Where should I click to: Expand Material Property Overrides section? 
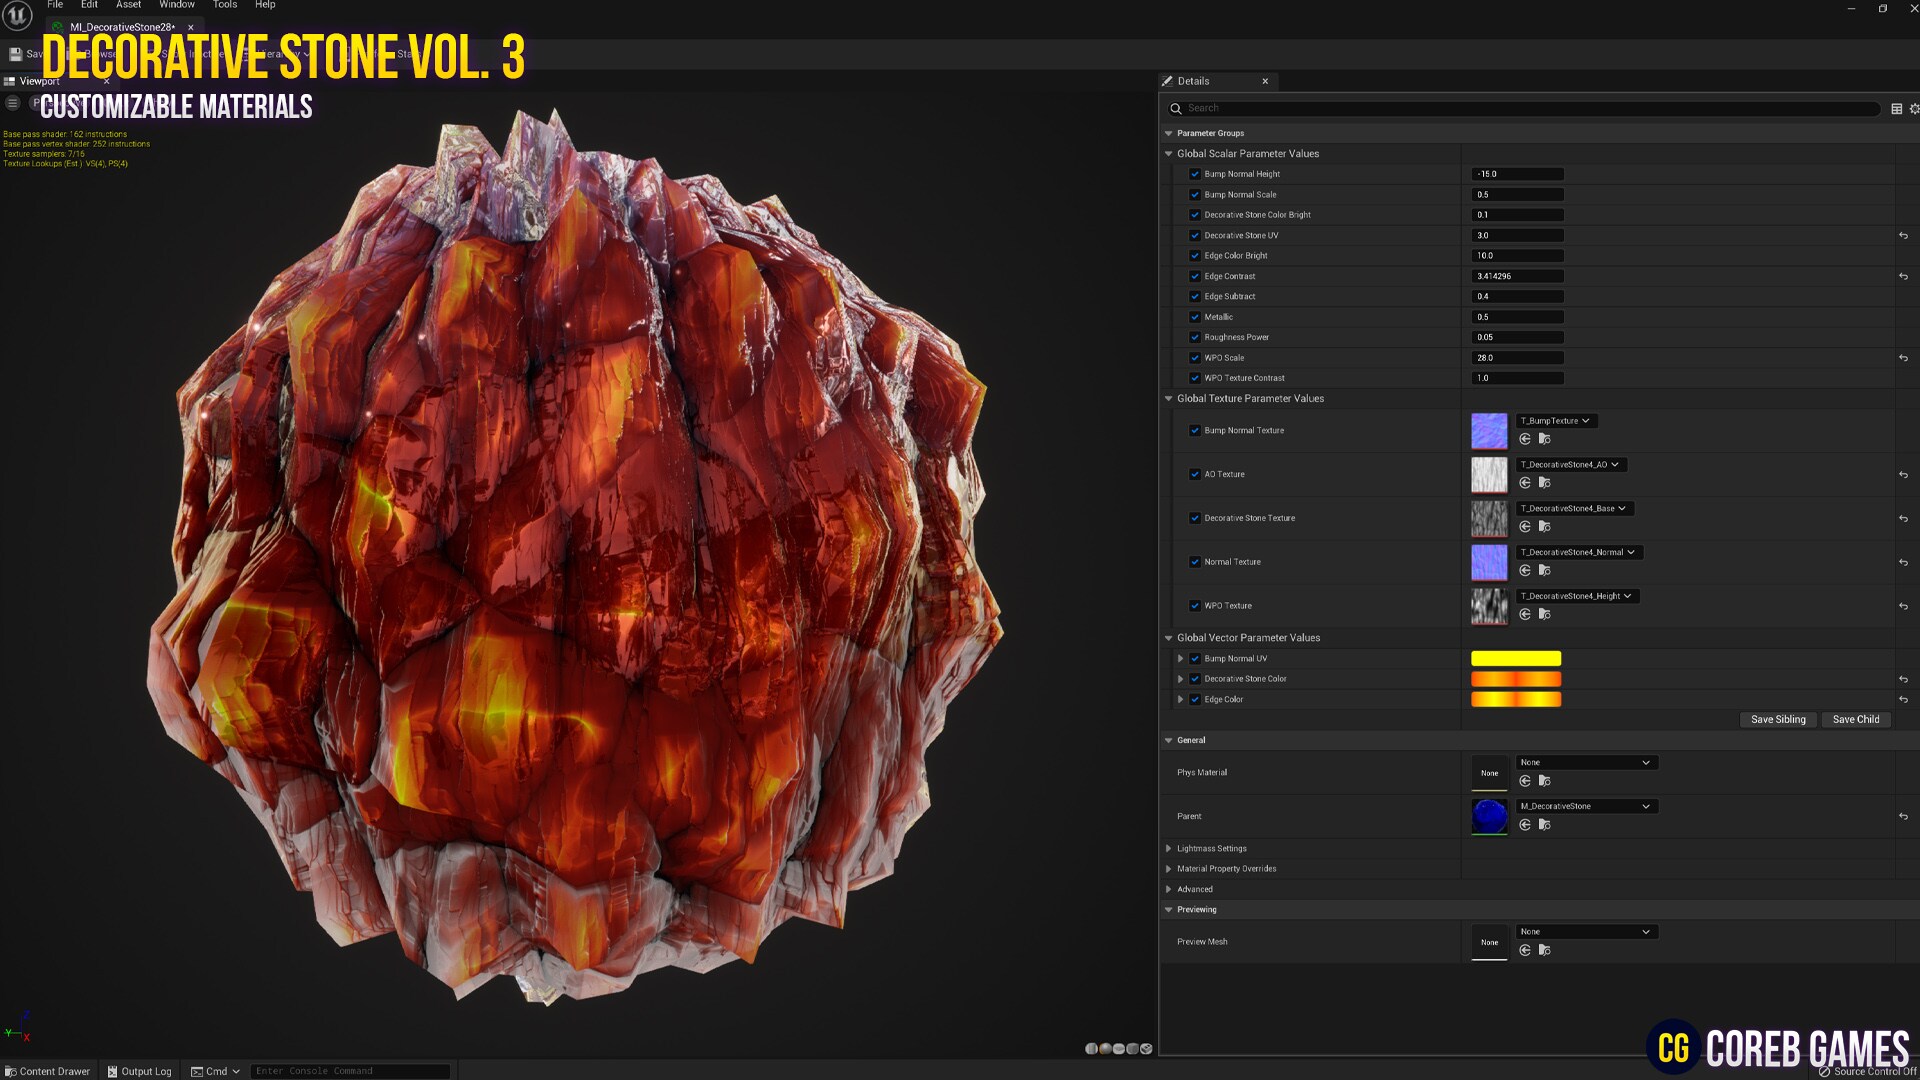point(1168,869)
